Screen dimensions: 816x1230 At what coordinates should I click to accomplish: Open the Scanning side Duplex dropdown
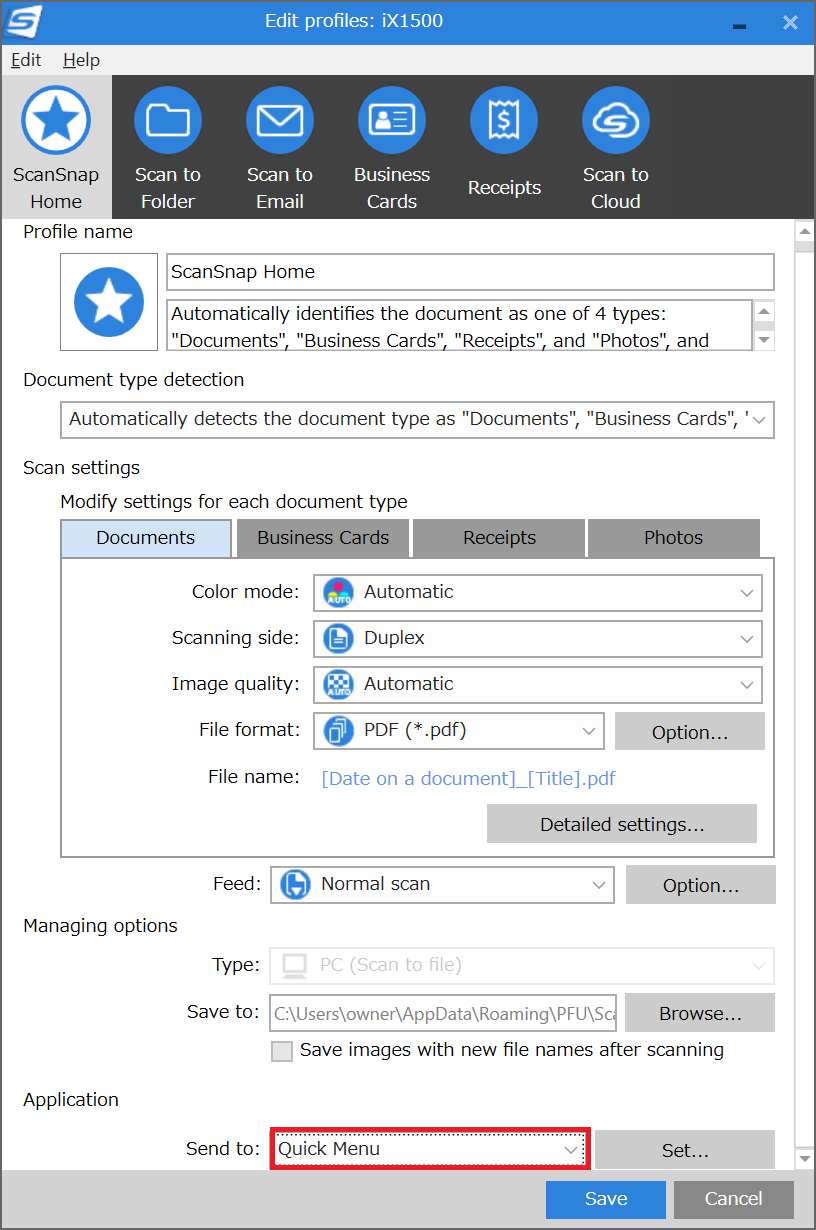click(538, 638)
